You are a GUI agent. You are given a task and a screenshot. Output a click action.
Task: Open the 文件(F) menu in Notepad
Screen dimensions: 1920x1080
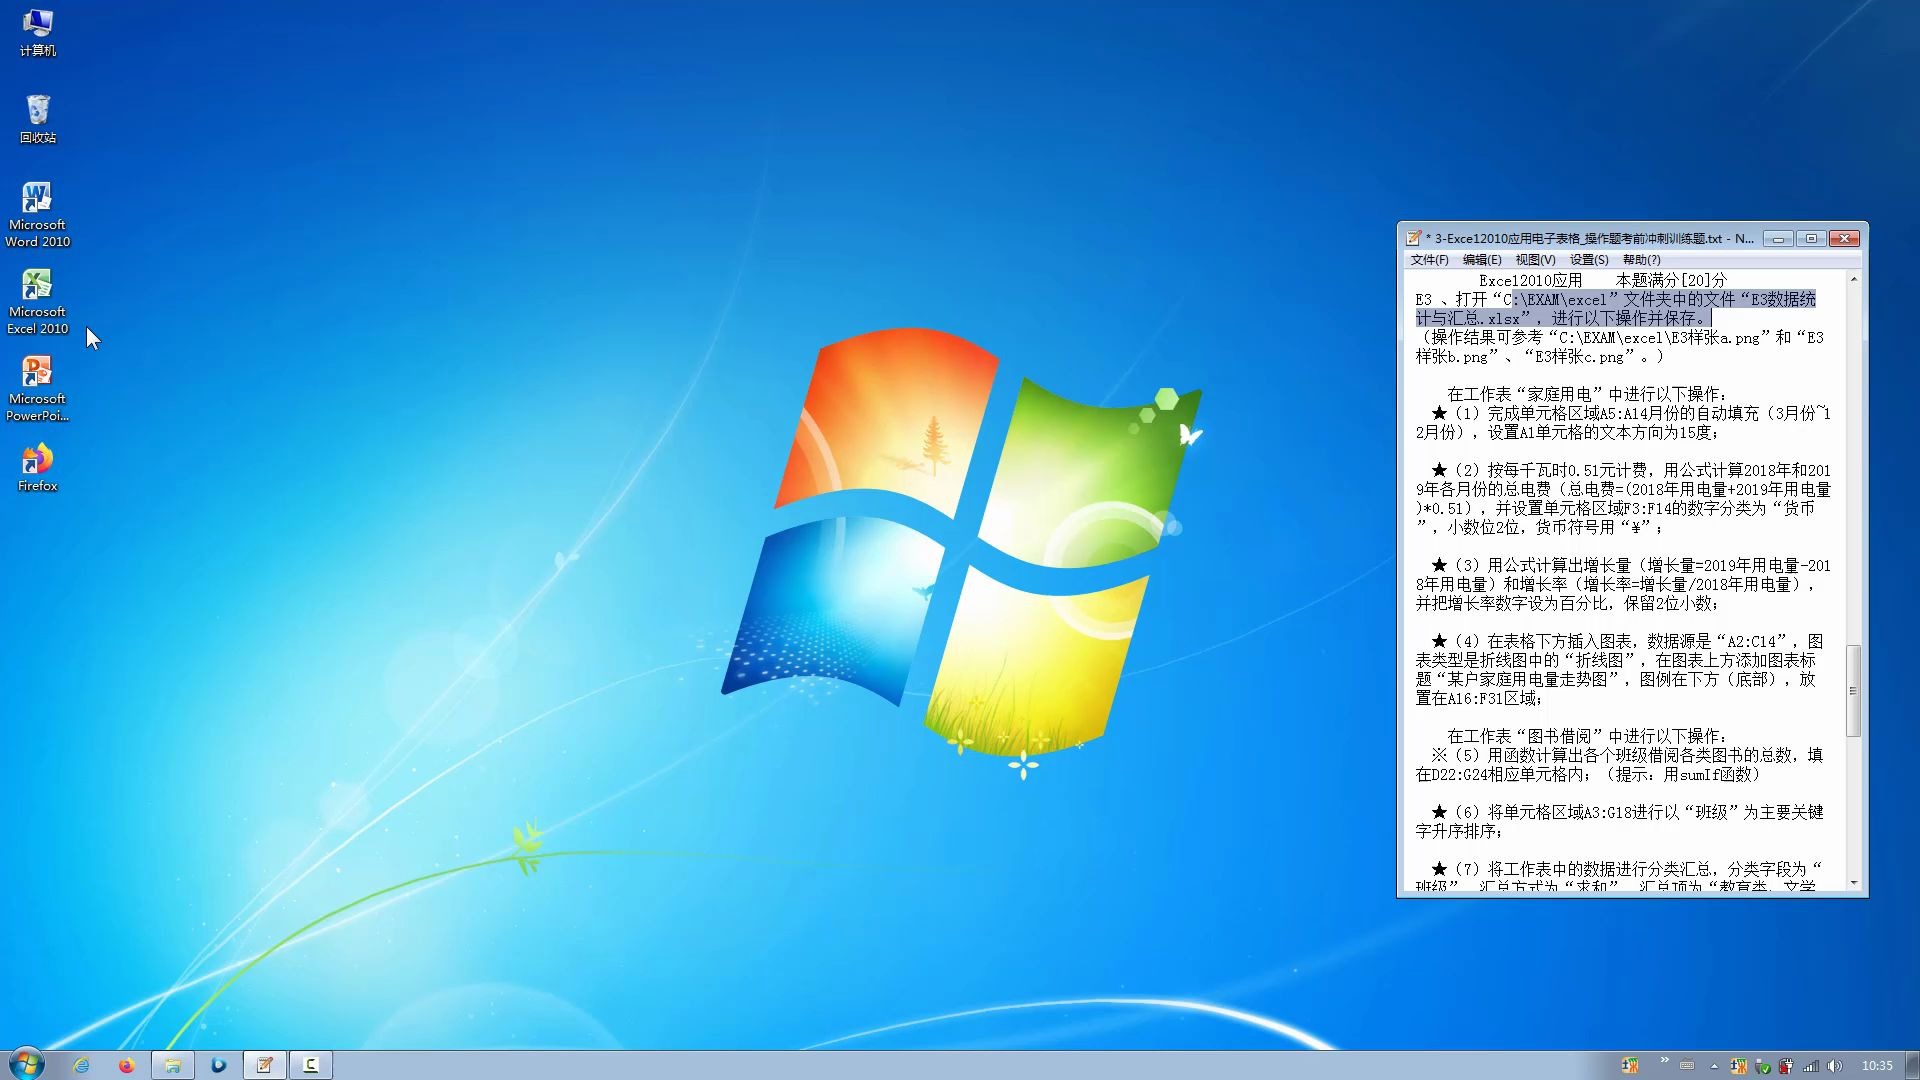click(x=1433, y=259)
